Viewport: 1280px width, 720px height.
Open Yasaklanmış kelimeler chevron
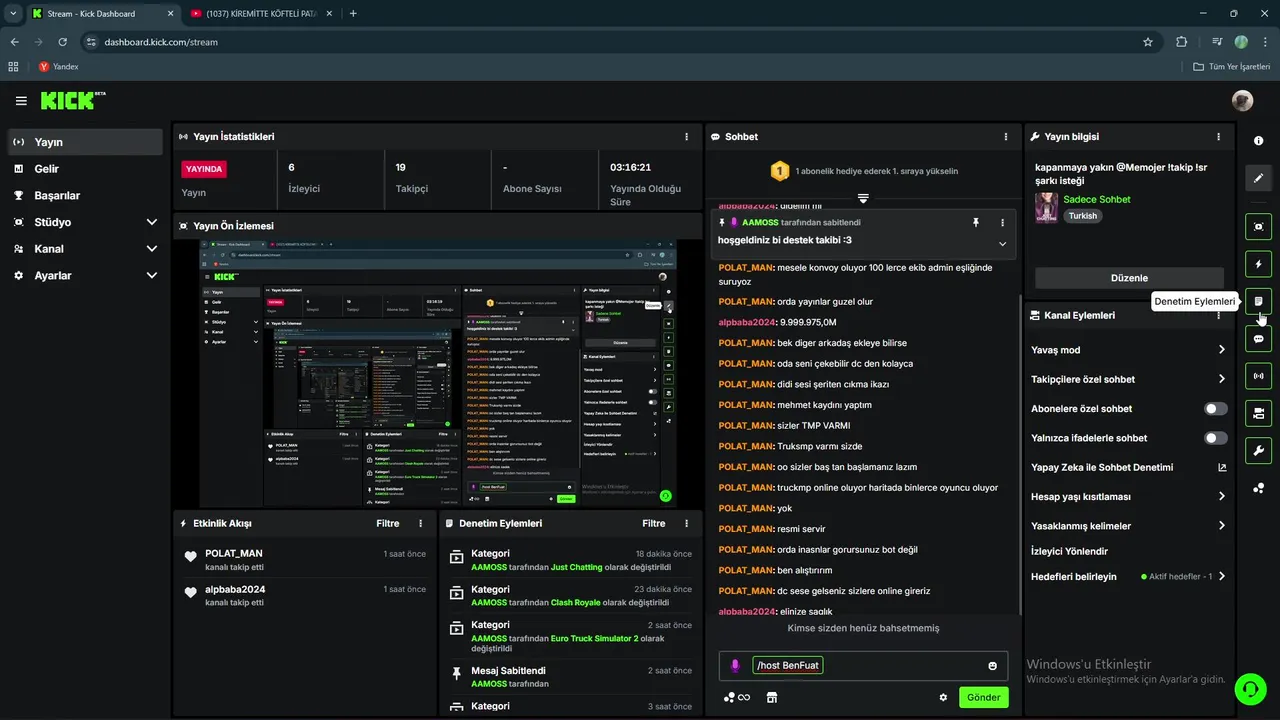point(1221,526)
